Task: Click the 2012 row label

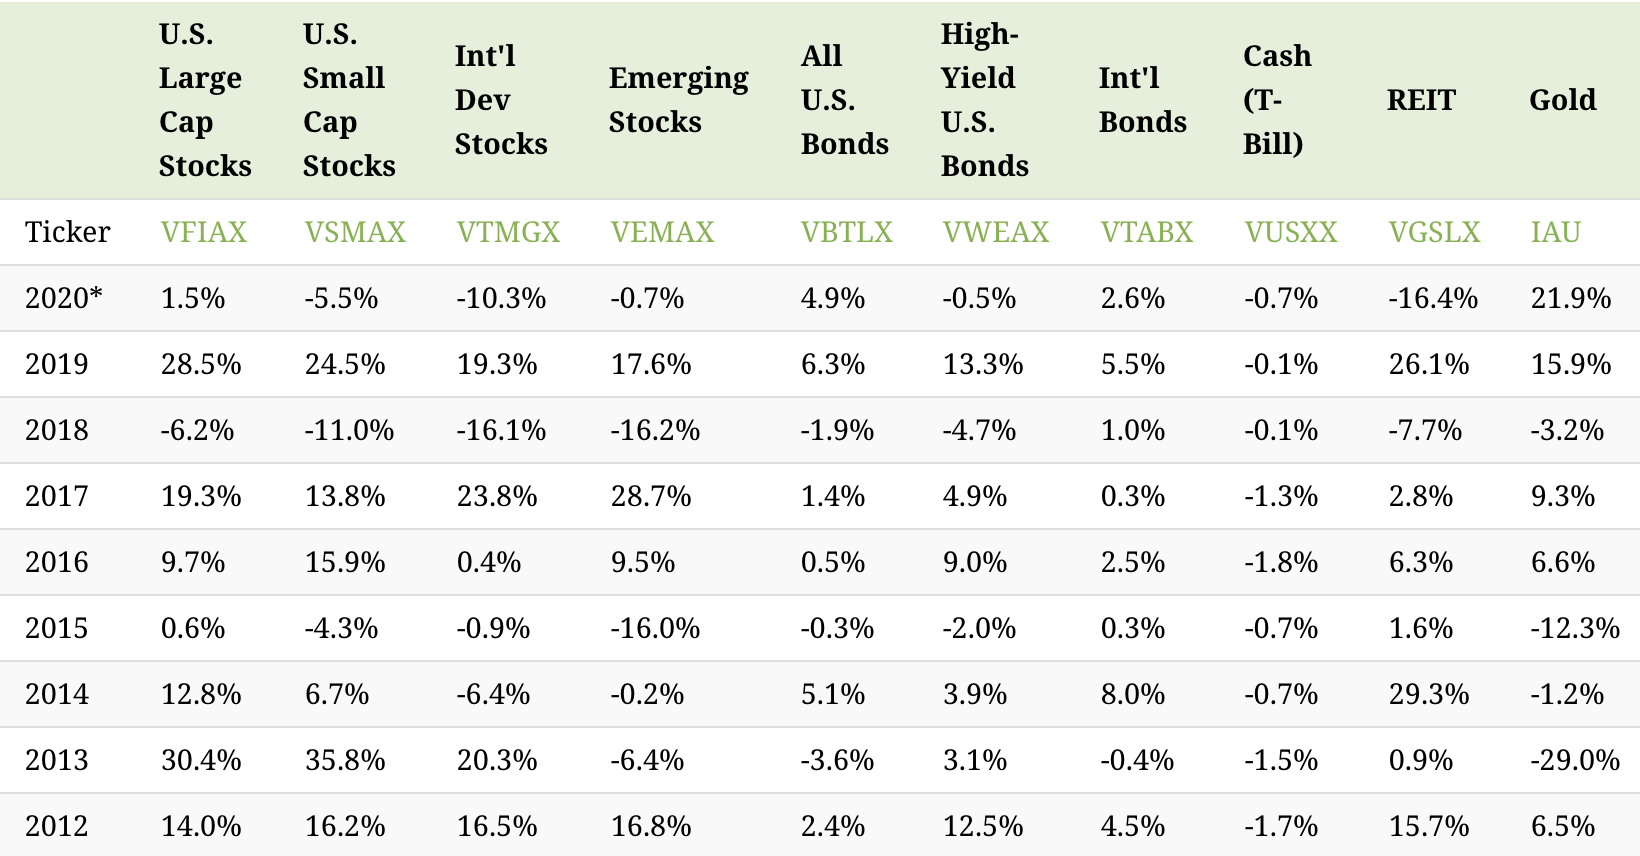Action: (57, 826)
